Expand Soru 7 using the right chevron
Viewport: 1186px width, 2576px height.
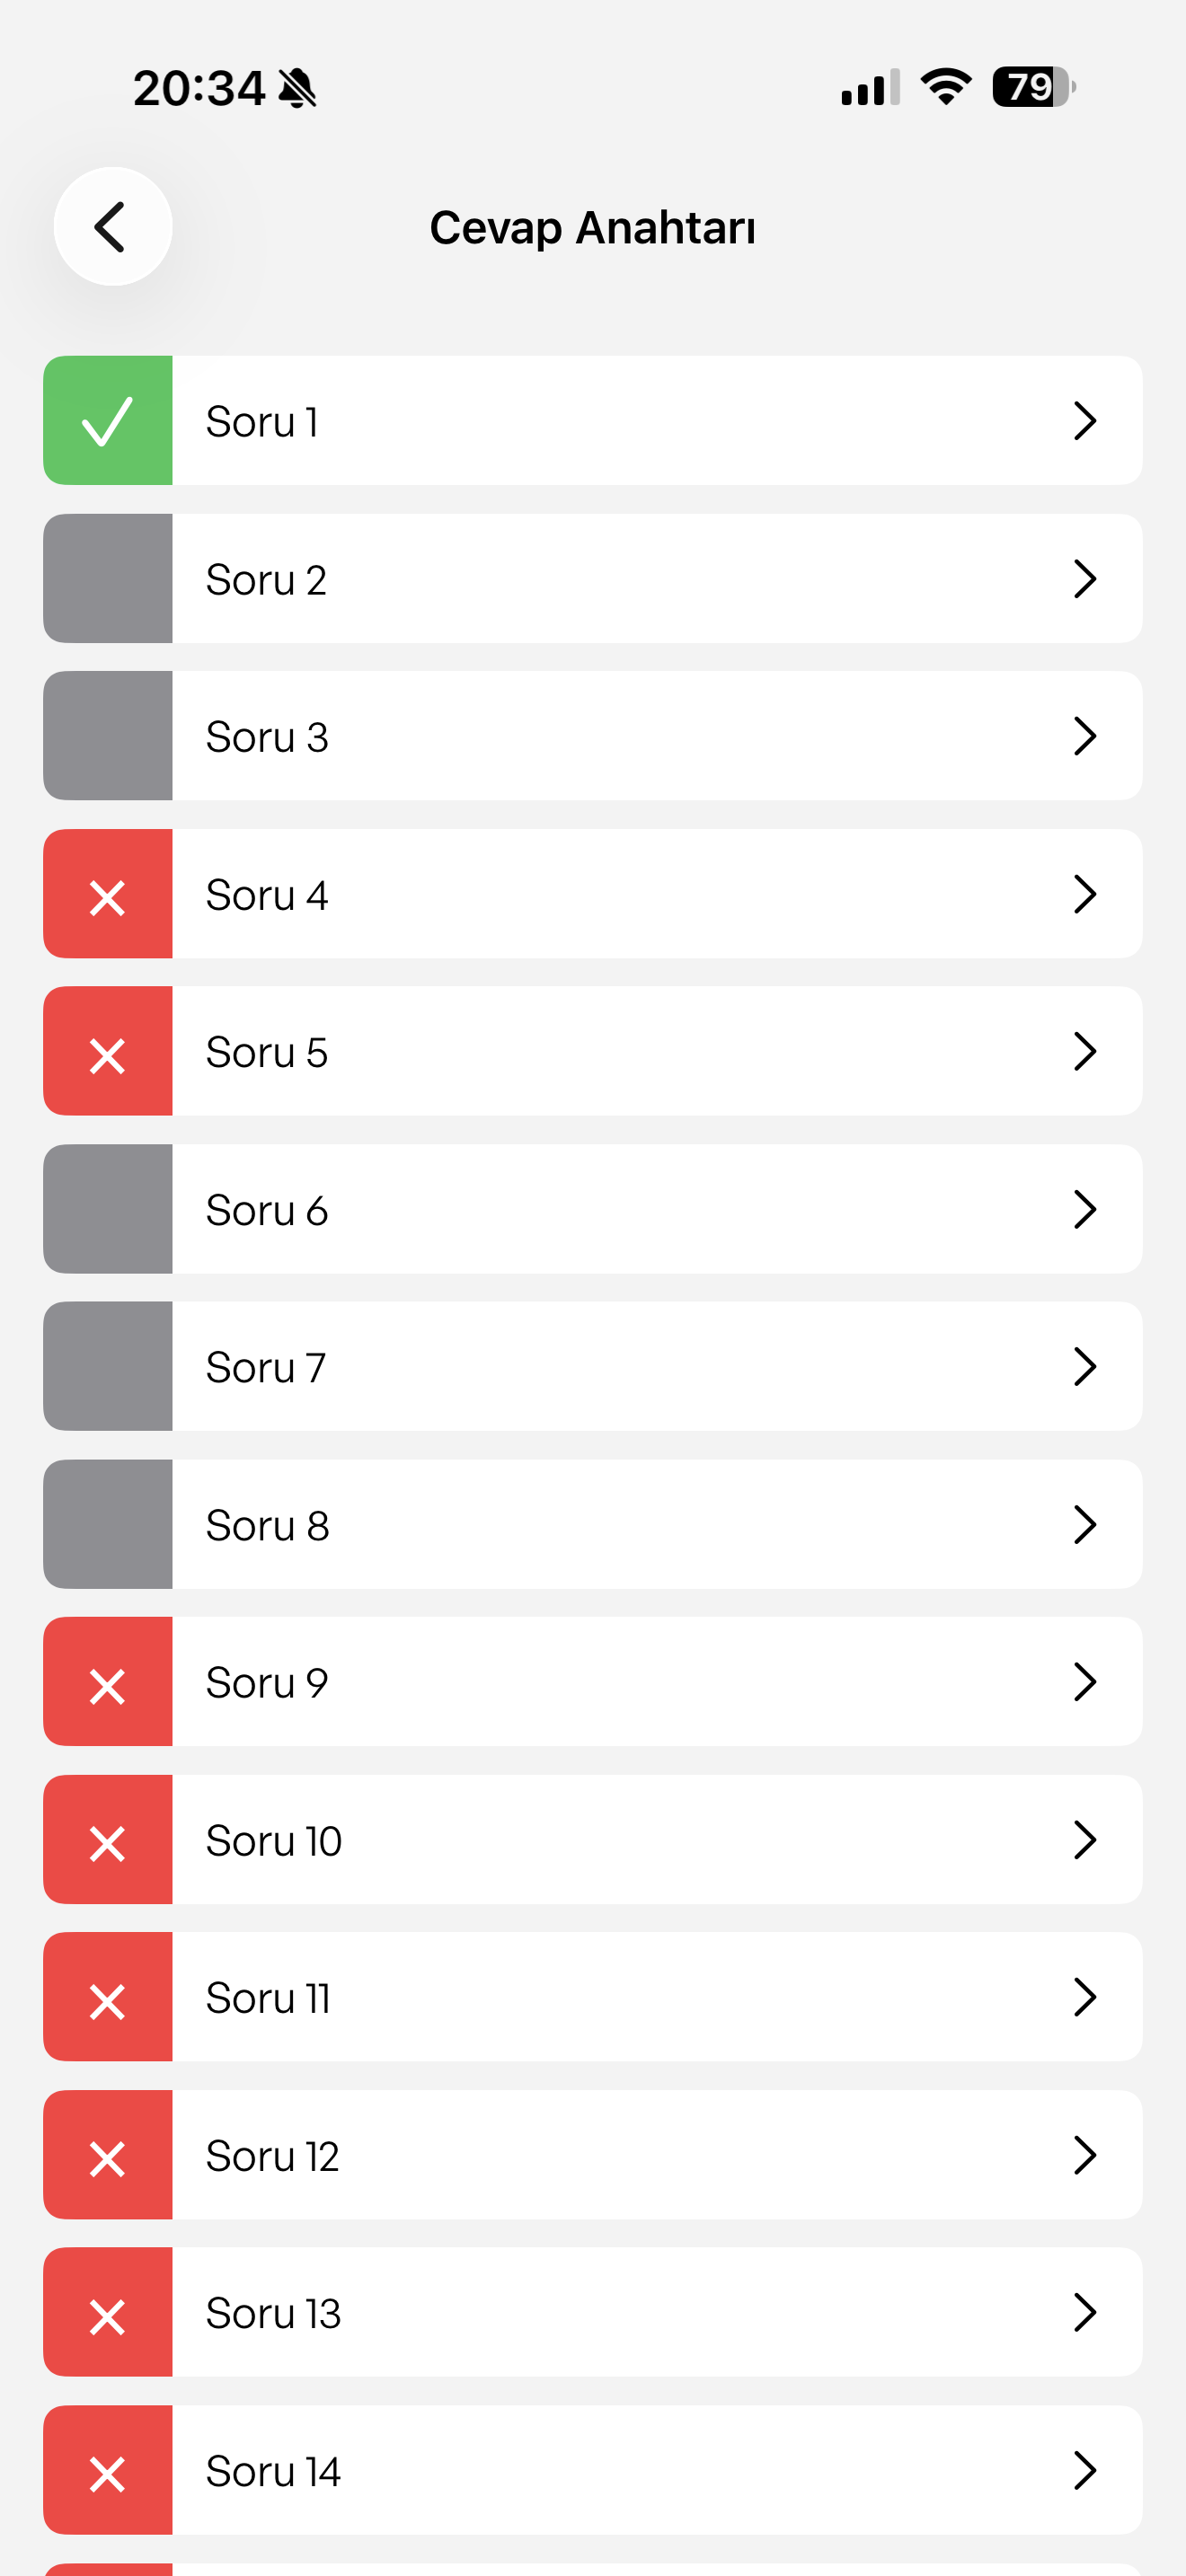[x=1085, y=1367]
